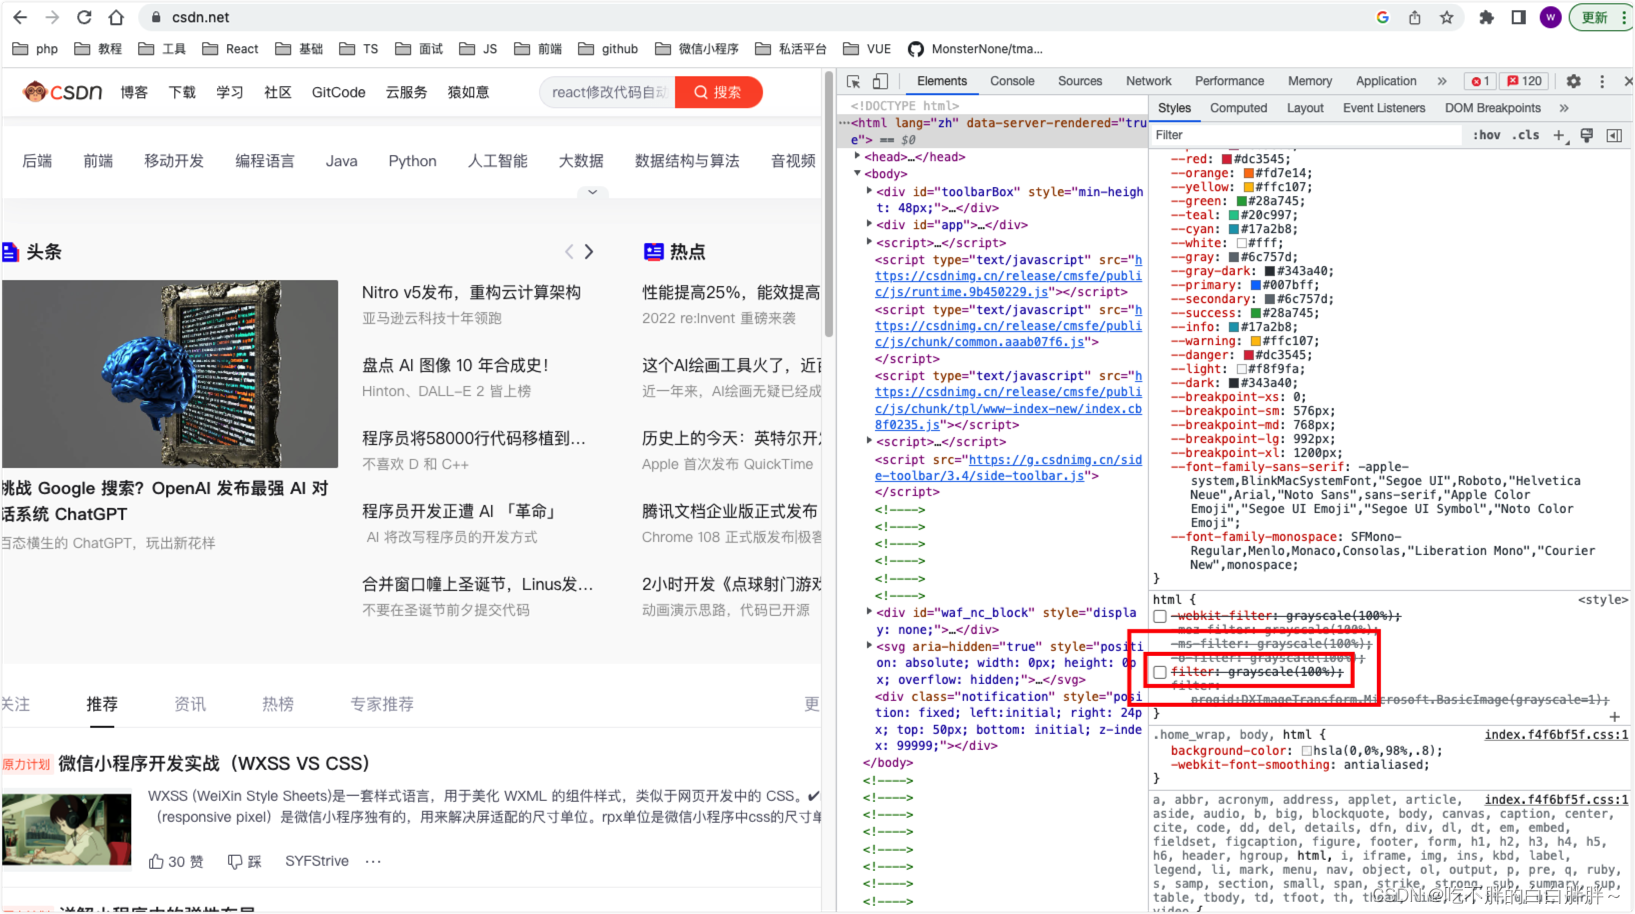Switch to the Console tab
This screenshot has width=1635, height=914.
[1012, 81]
